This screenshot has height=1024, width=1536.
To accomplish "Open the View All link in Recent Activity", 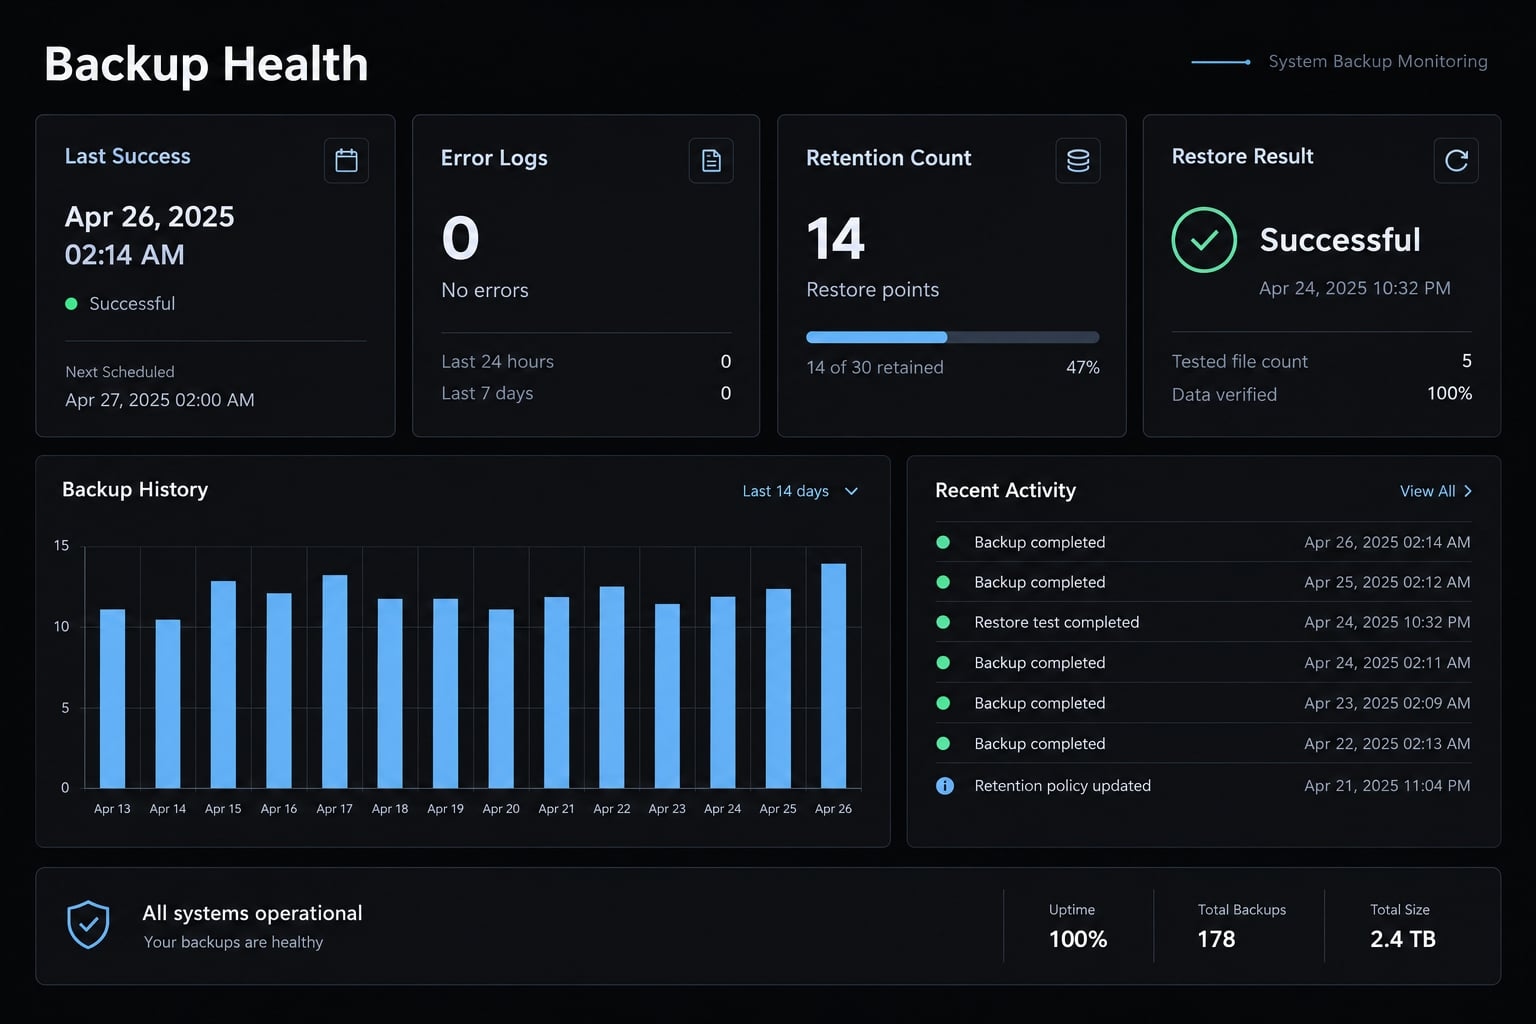I will pos(1436,491).
